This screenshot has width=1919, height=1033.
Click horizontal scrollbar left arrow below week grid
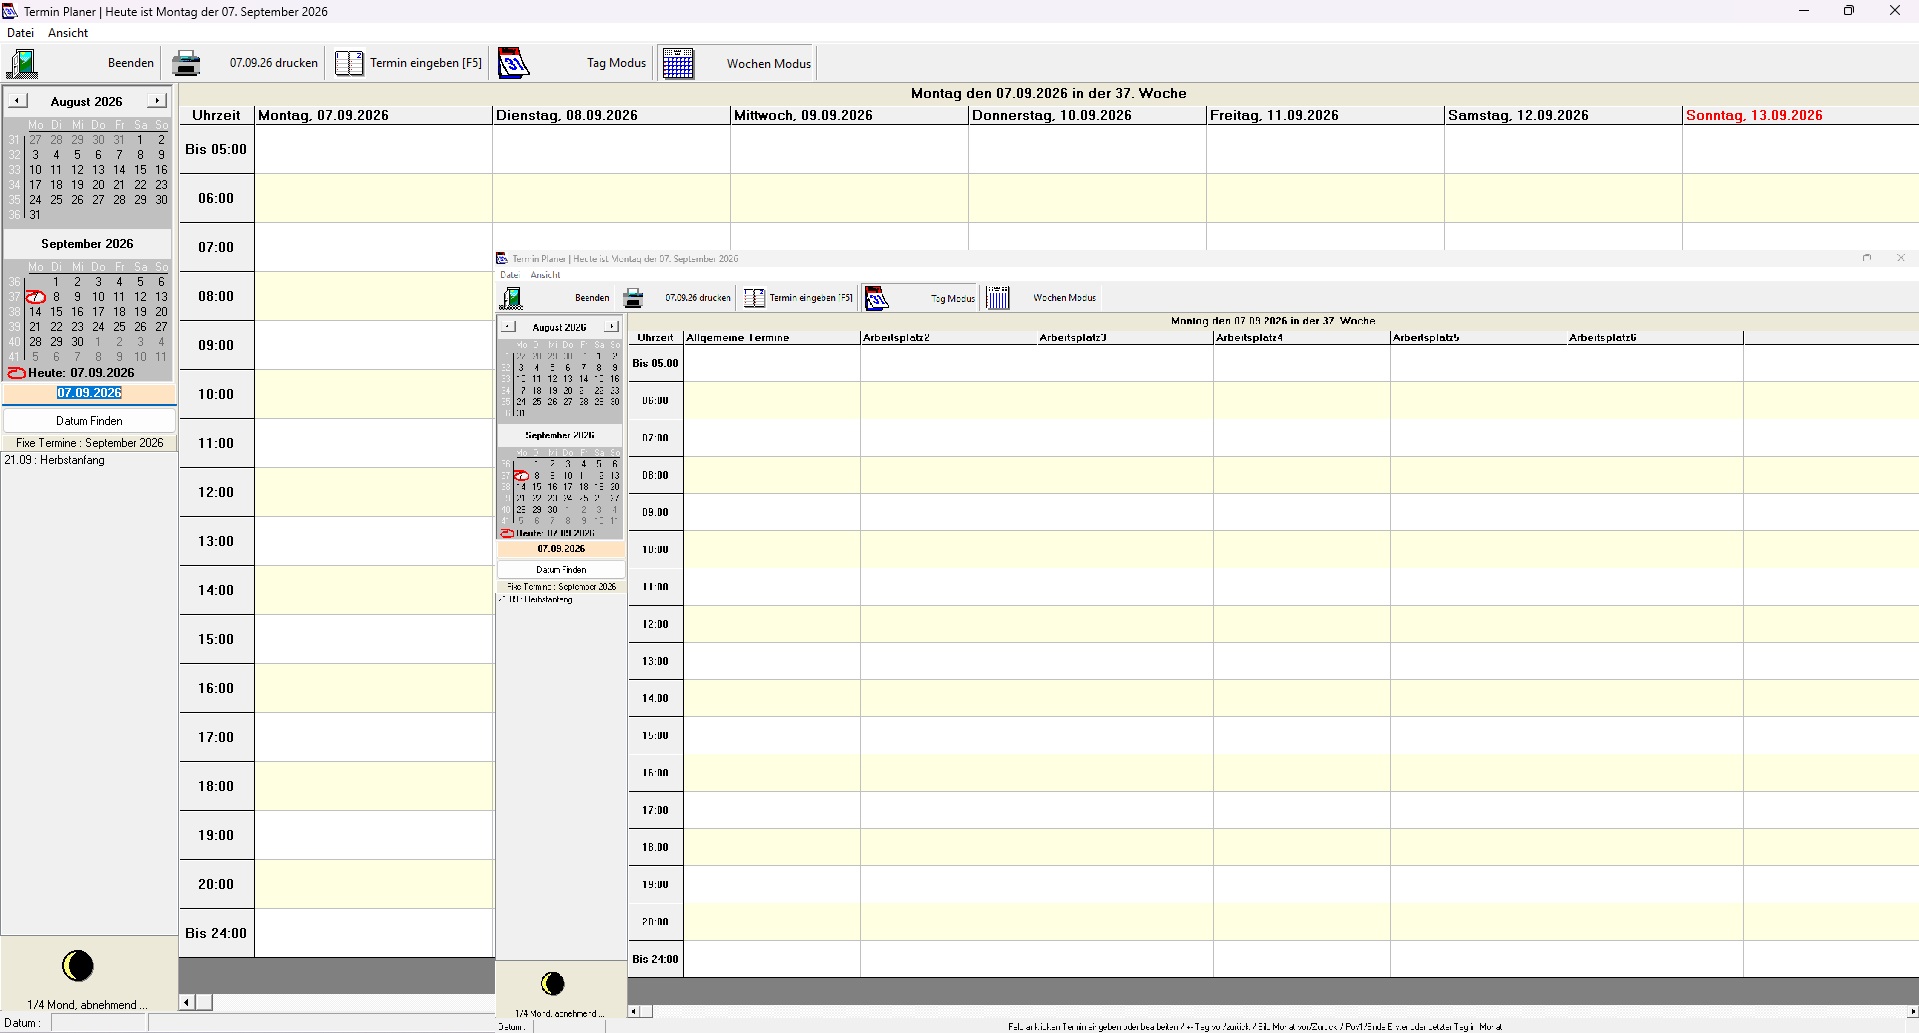(x=187, y=1002)
